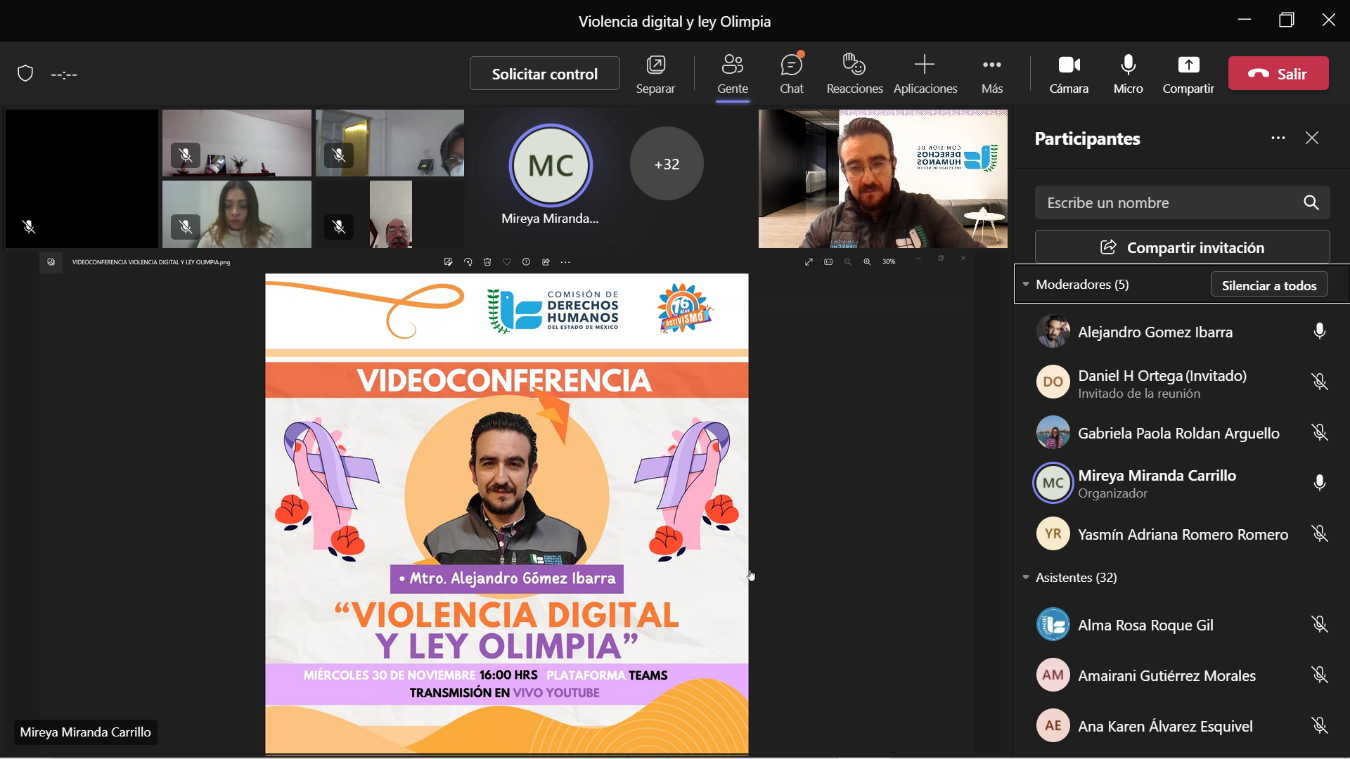Click the Escribe un nombre search field
The width and height of the screenshot is (1350, 759).
coord(1170,202)
